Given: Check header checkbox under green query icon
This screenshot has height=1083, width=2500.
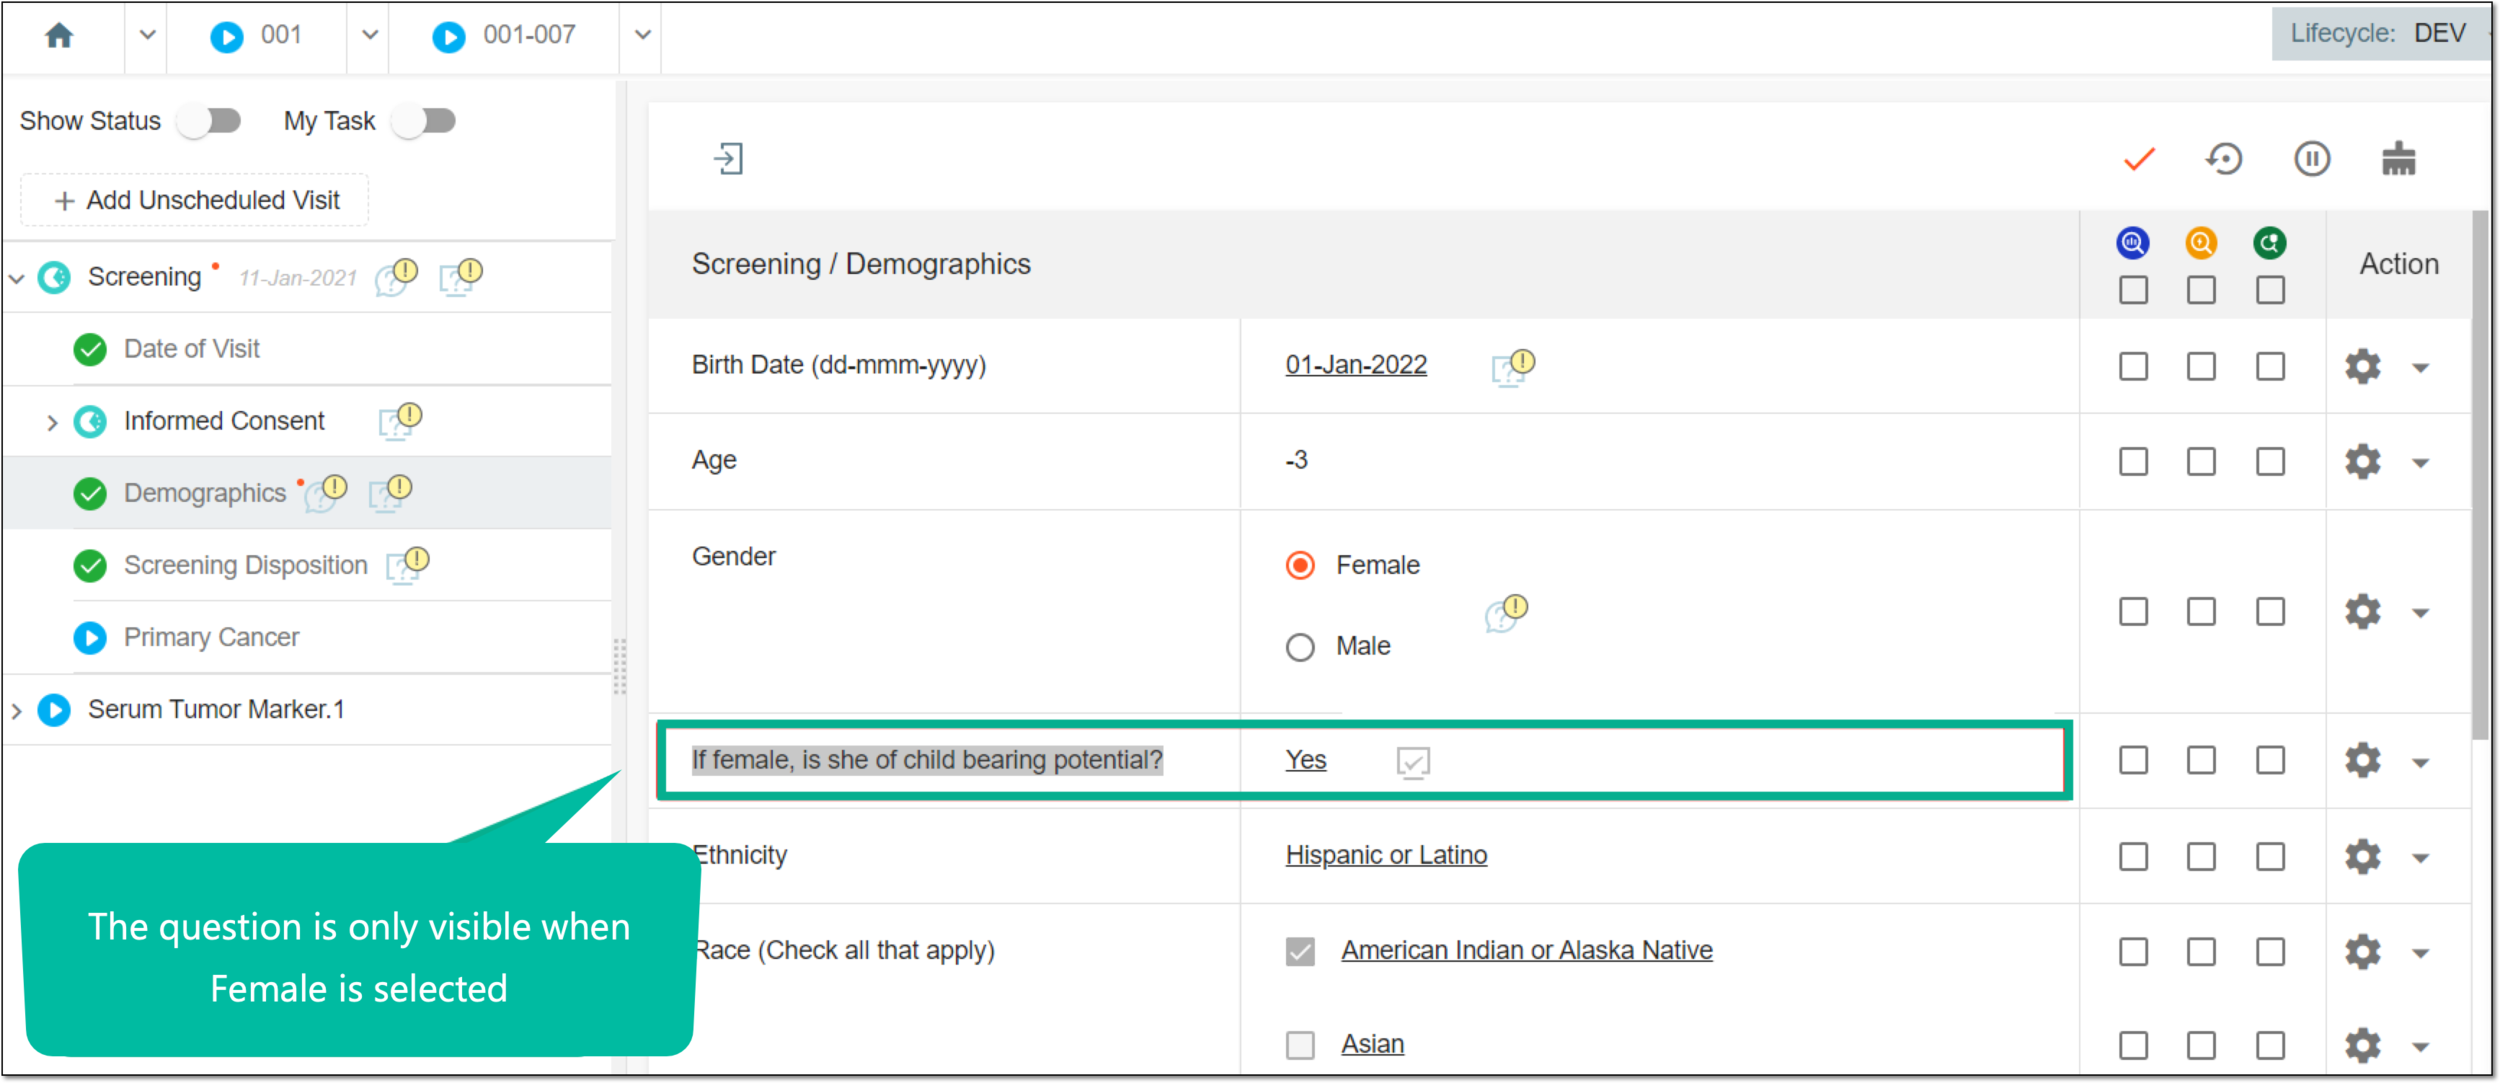Looking at the screenshot, I should click(2269, 290).
